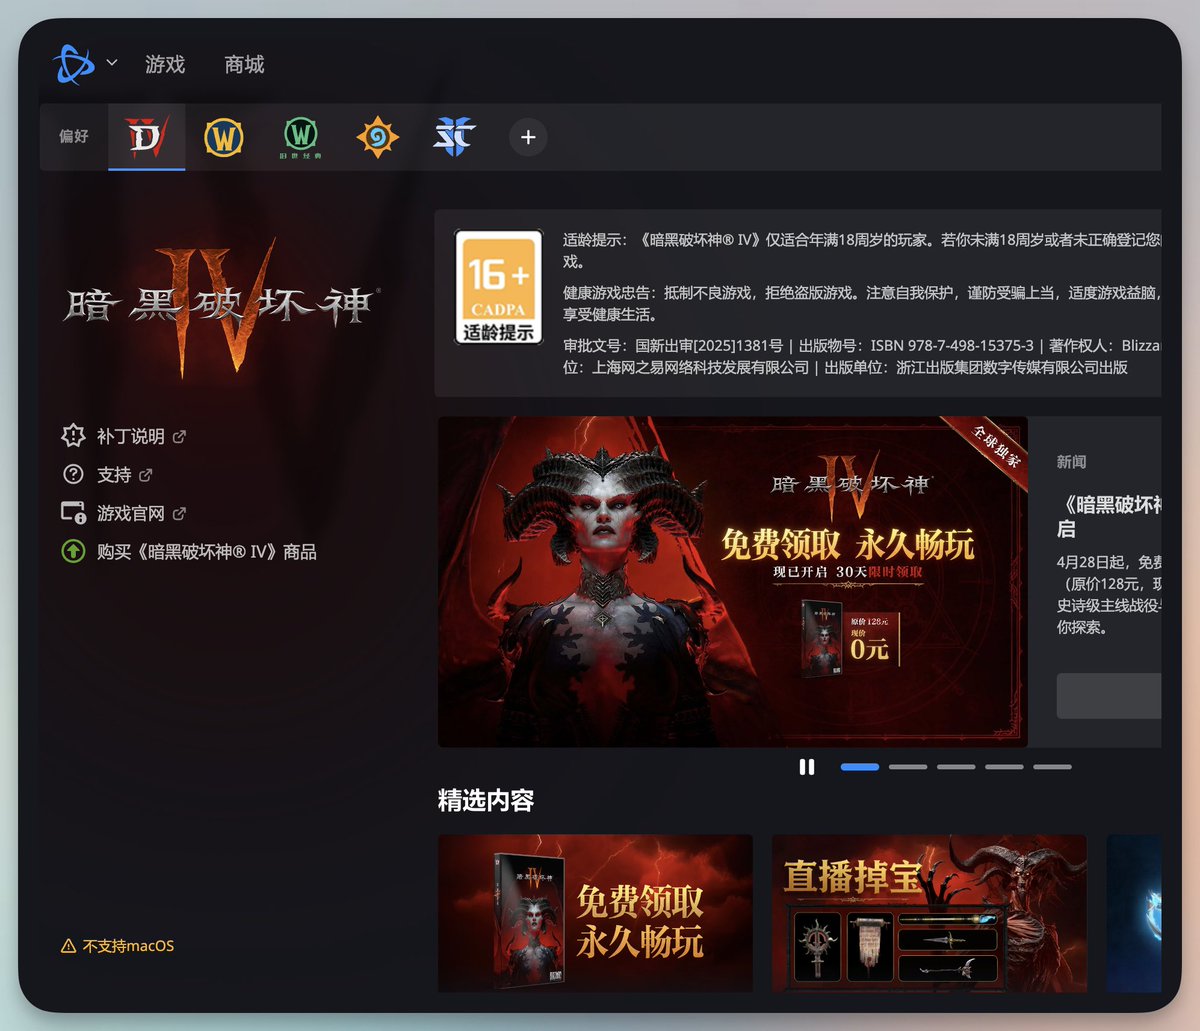The width and height of the screenshot is (1200, 1031).
Task: Click the Battle.net logo icon
Action: click(74, 64)
